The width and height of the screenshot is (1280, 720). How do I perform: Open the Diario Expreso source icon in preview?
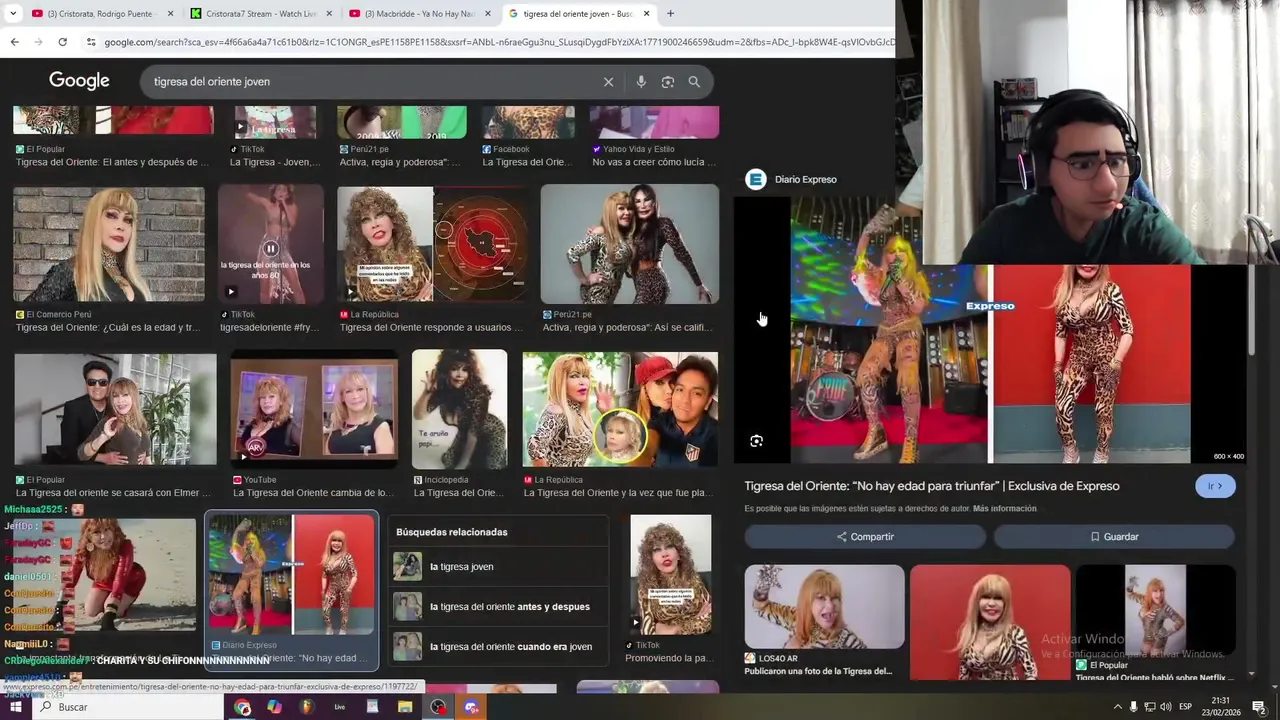click(756, 180)
